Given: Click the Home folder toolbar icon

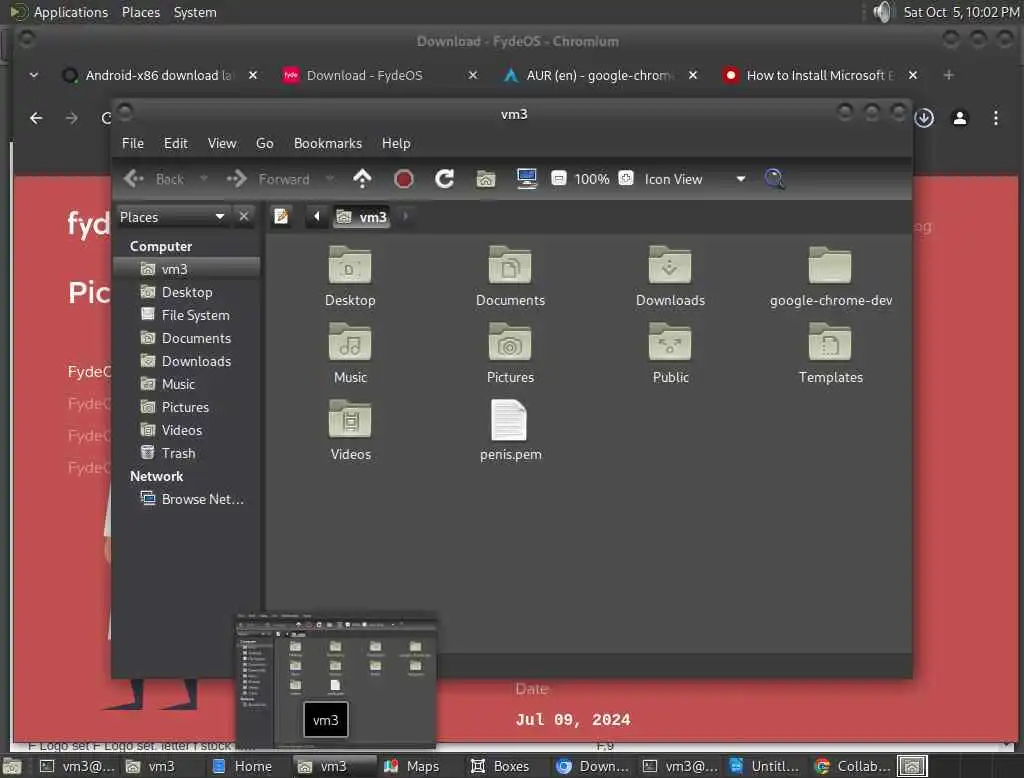Looking at the screenshot, I should coord(485,179).
